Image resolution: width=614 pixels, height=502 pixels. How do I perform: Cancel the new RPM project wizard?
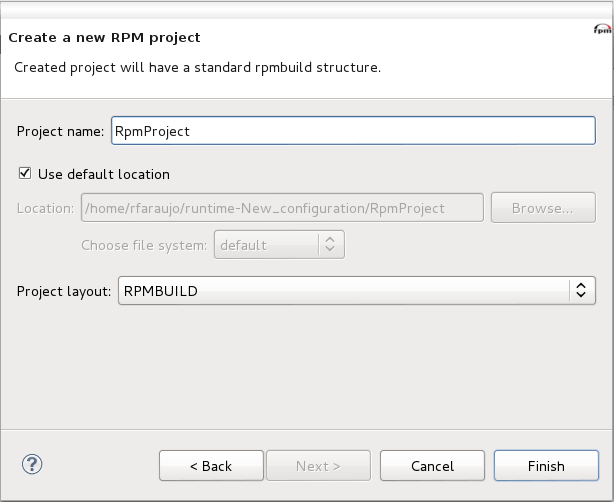(x=432, y=466)
